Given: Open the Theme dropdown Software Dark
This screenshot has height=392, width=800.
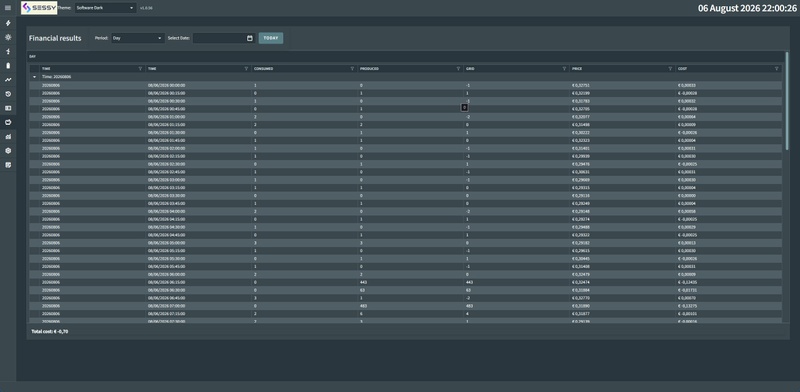Looking at the screenshot, I should point(106,8).
